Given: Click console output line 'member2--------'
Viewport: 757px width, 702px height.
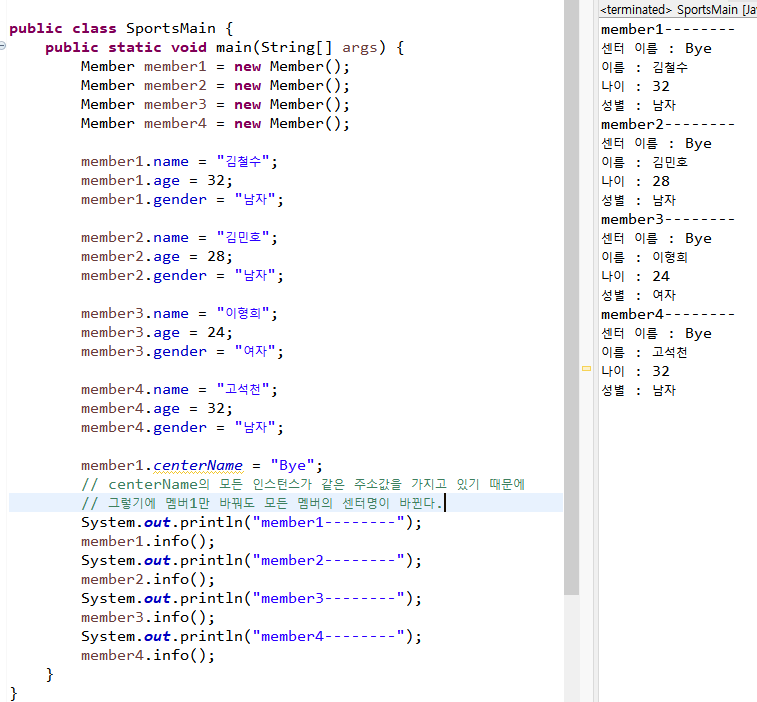Looking at the screenshot, I should coord(668,125).
